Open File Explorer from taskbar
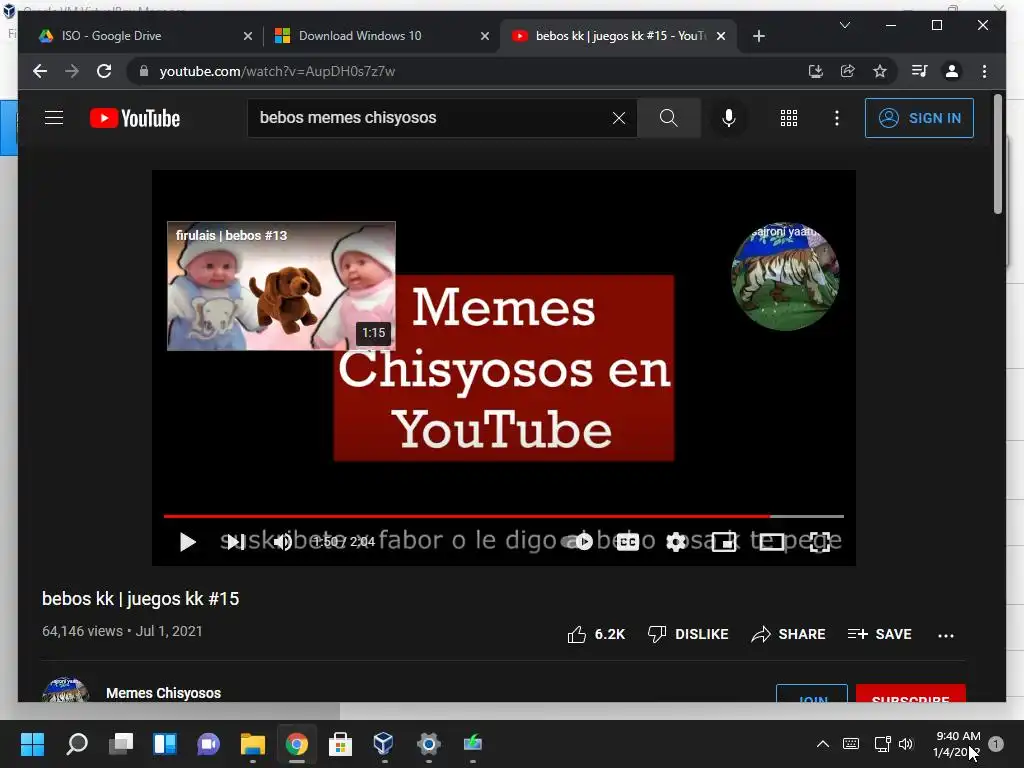Screen dimensions: 1024x768 [253, 744]
